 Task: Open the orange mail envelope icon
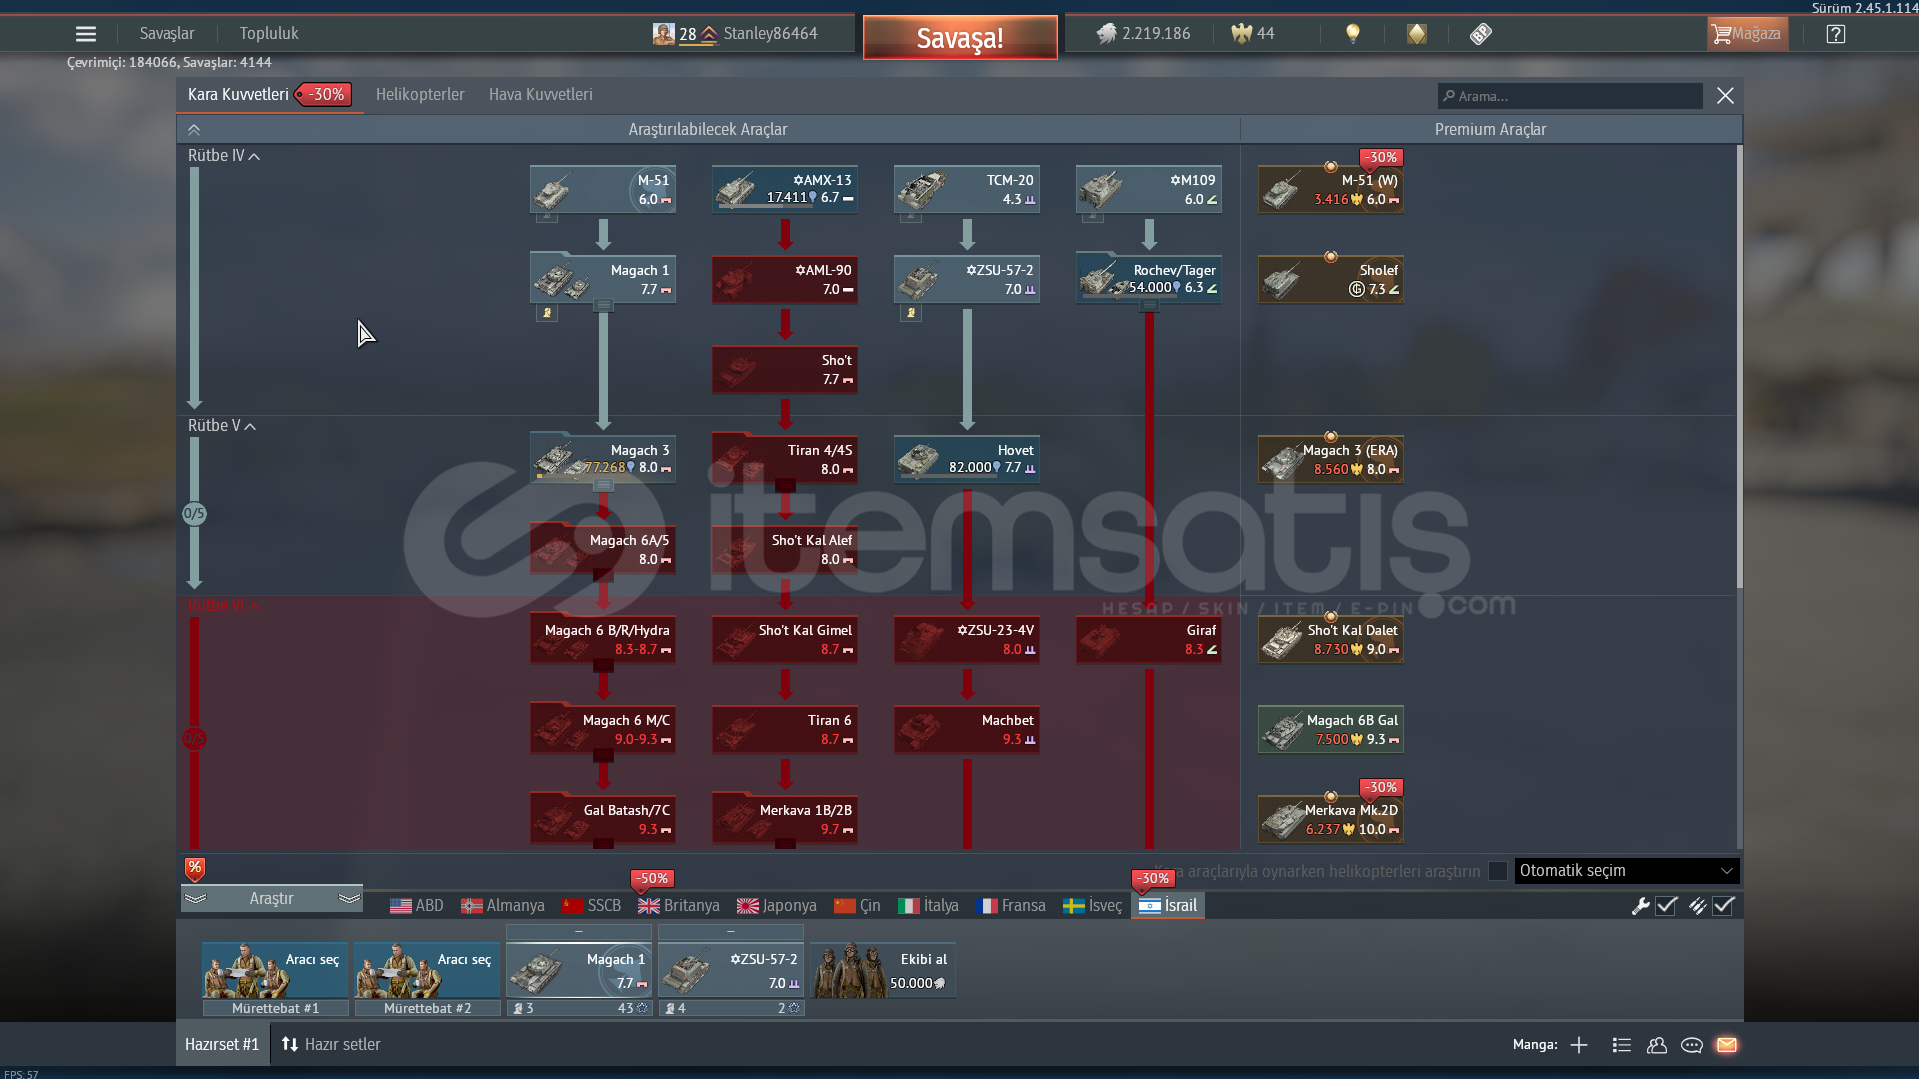pos(1727,1045)
